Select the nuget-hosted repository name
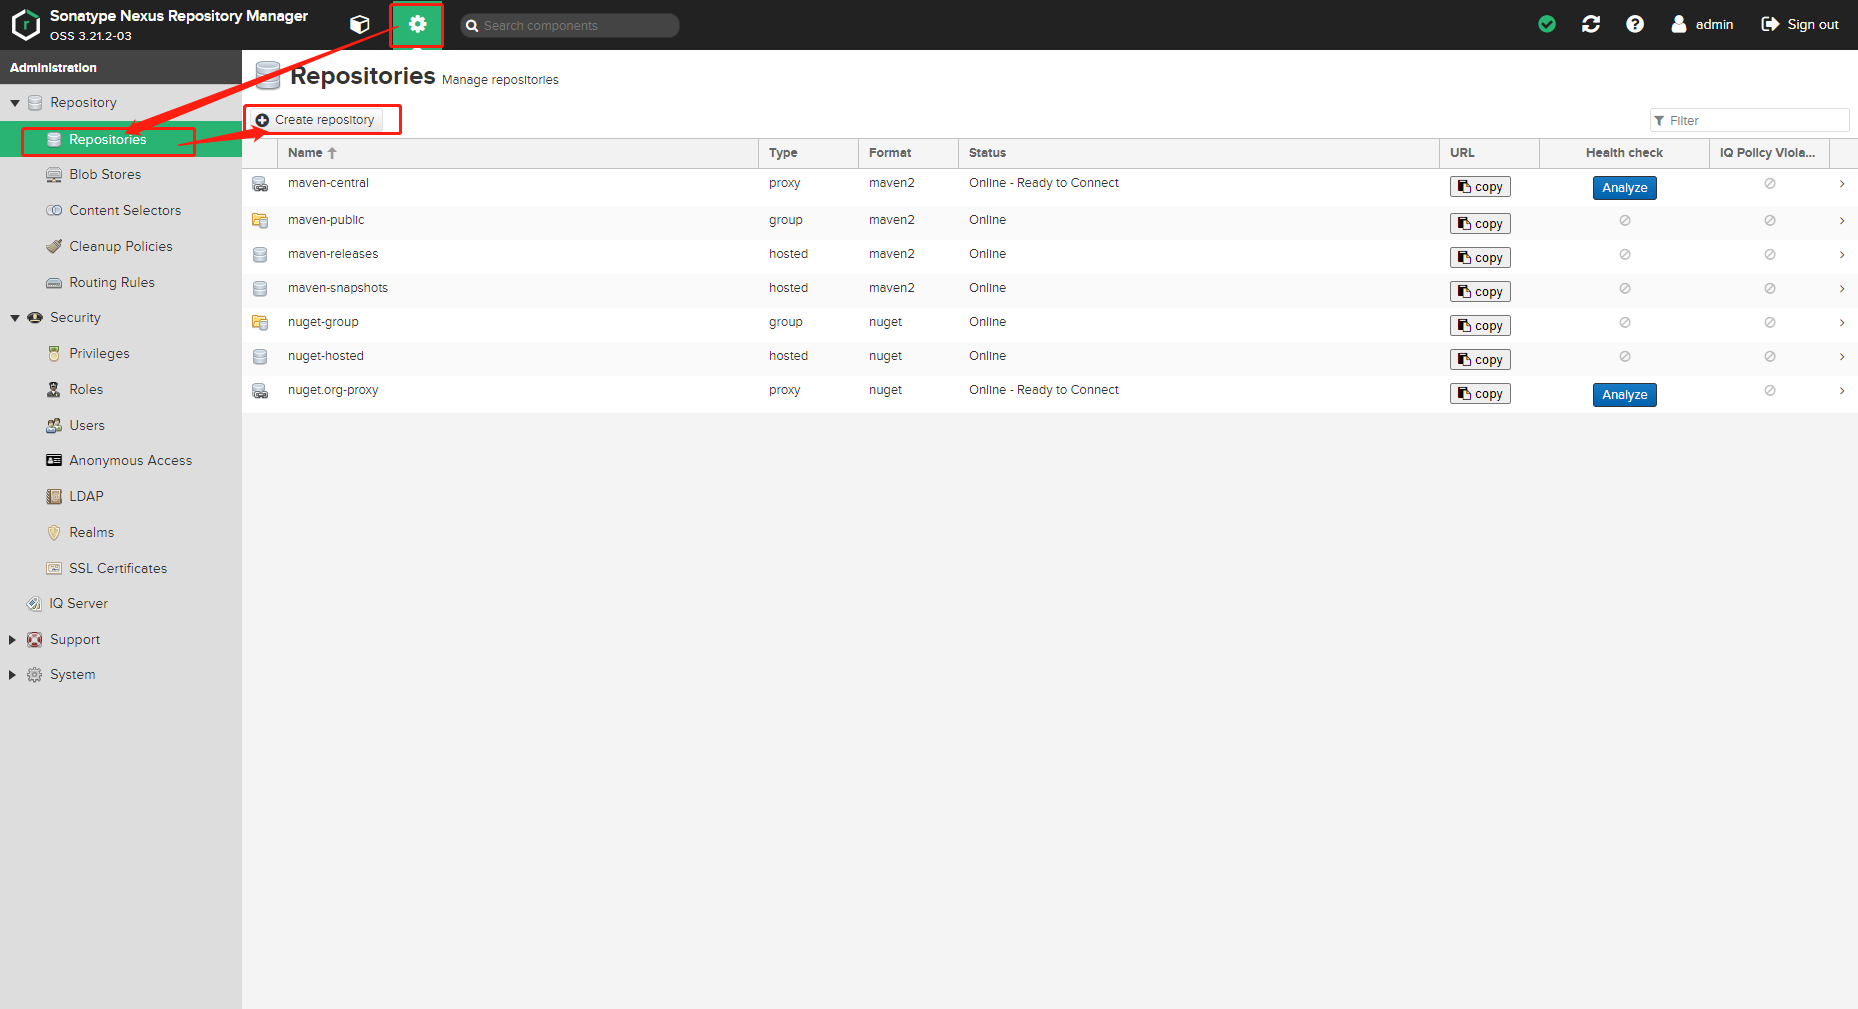 326,356
